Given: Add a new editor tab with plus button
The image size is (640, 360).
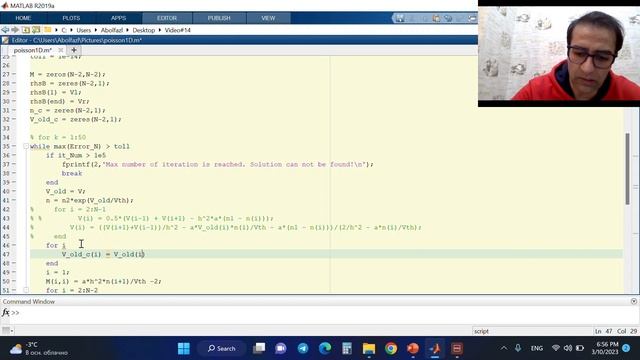Looking at the screenshot, I should click(x=74, y=50).
